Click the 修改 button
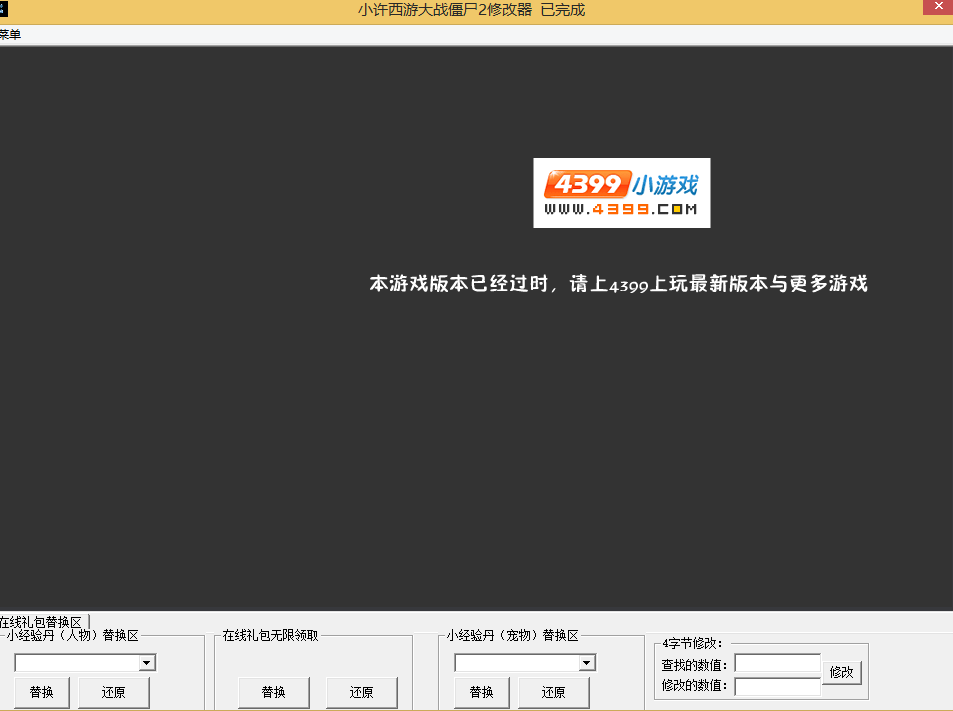 [842, 672]
